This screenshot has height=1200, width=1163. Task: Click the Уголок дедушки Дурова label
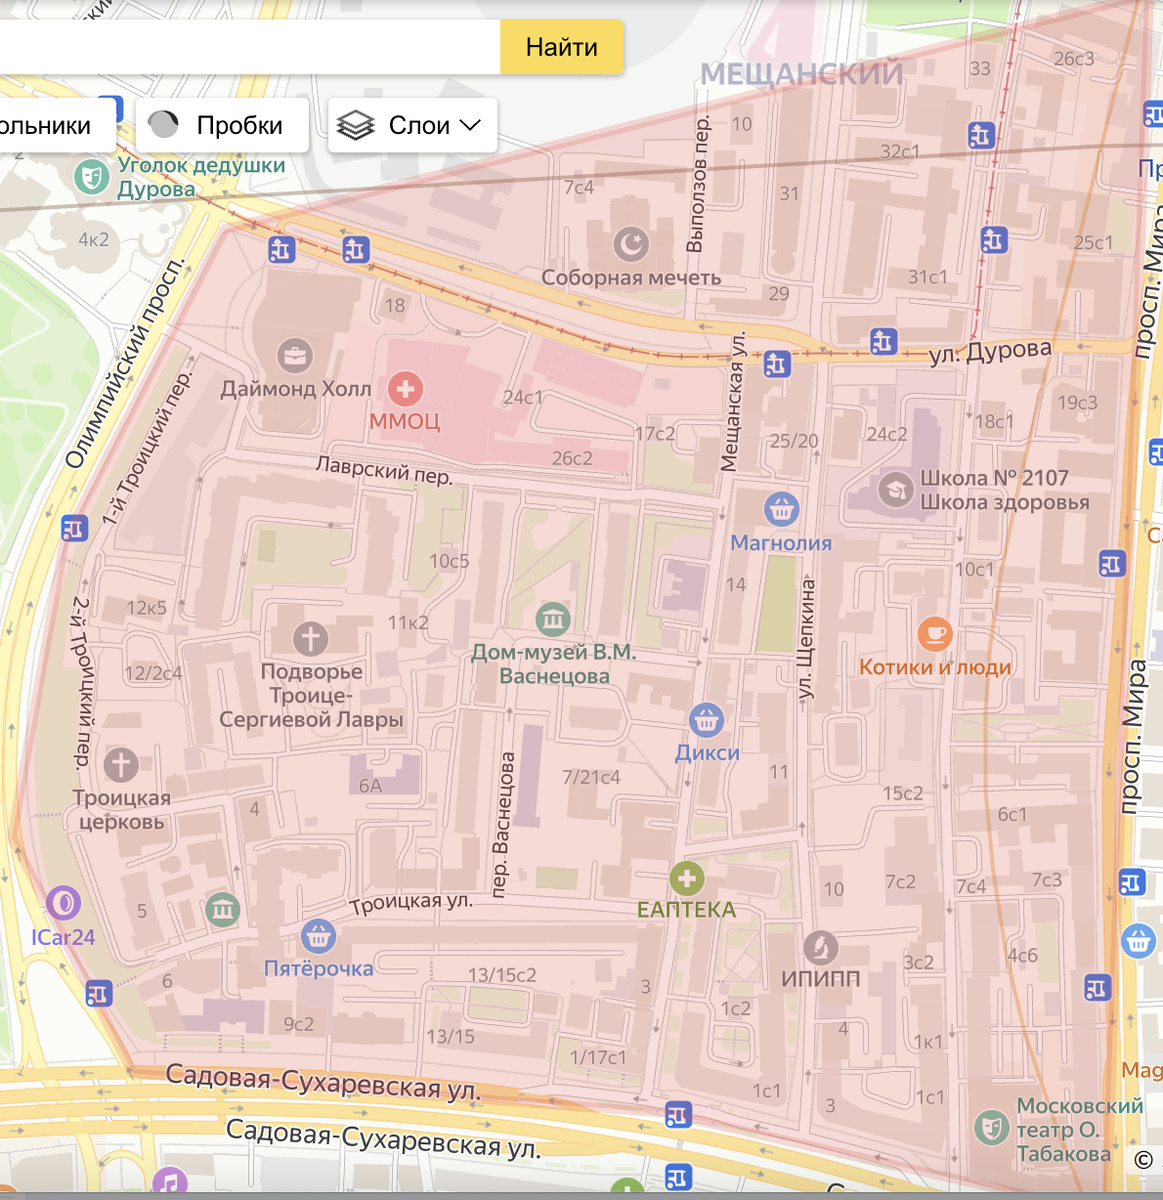(x=201, y=177)
